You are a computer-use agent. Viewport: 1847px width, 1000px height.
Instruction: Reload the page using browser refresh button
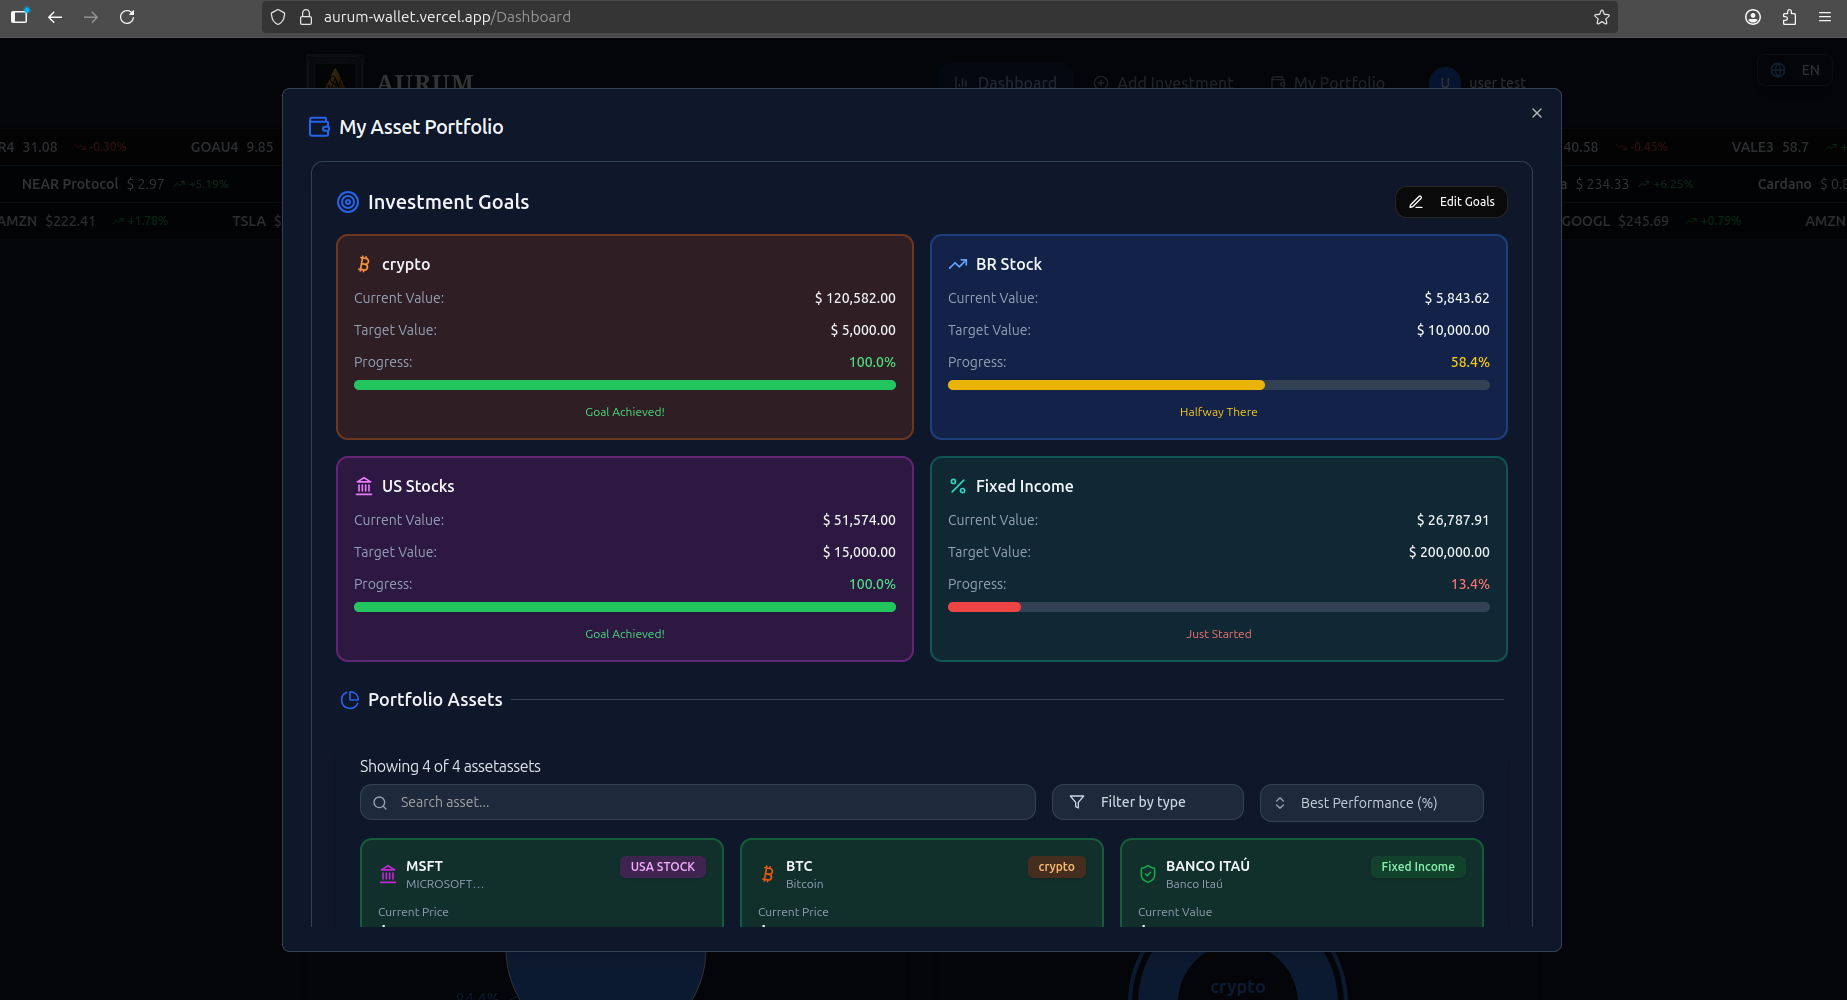[127, 17]
